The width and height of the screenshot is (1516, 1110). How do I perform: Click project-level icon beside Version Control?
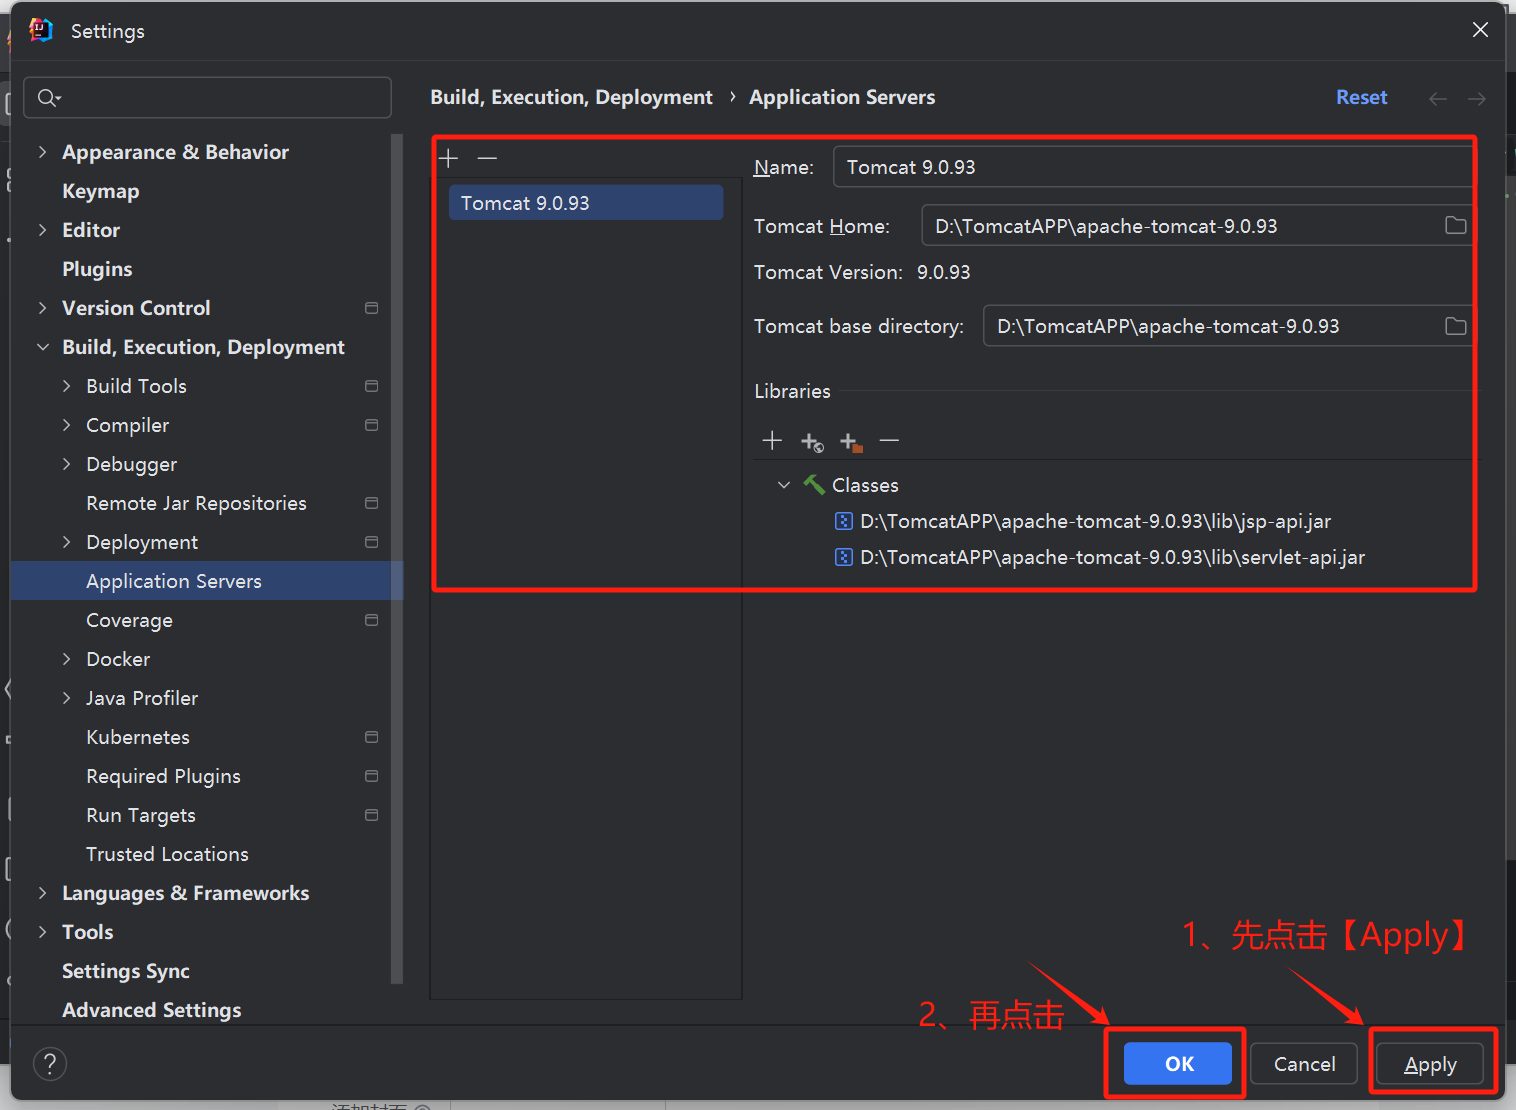click(372, 308)
